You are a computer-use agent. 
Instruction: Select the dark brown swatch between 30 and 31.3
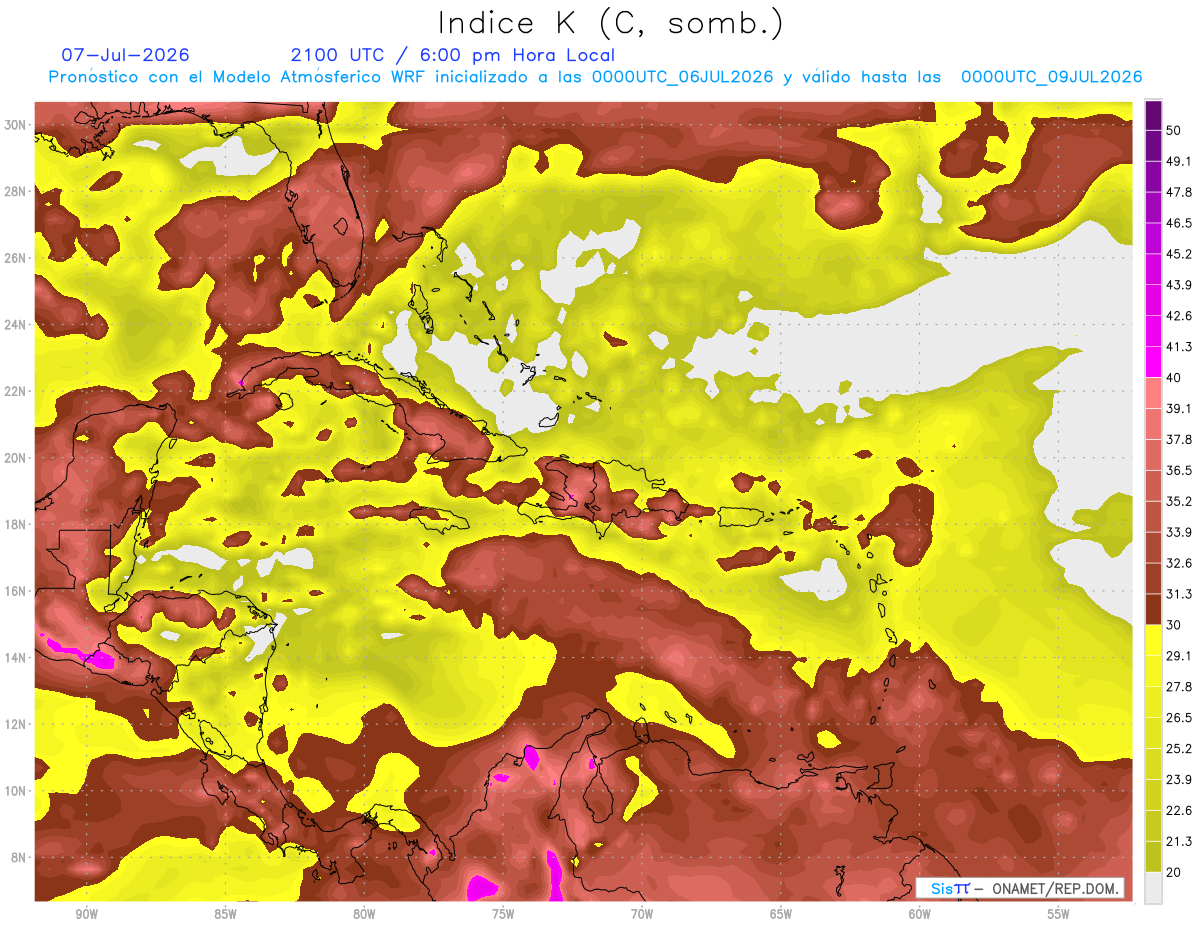coord(1153,609)
